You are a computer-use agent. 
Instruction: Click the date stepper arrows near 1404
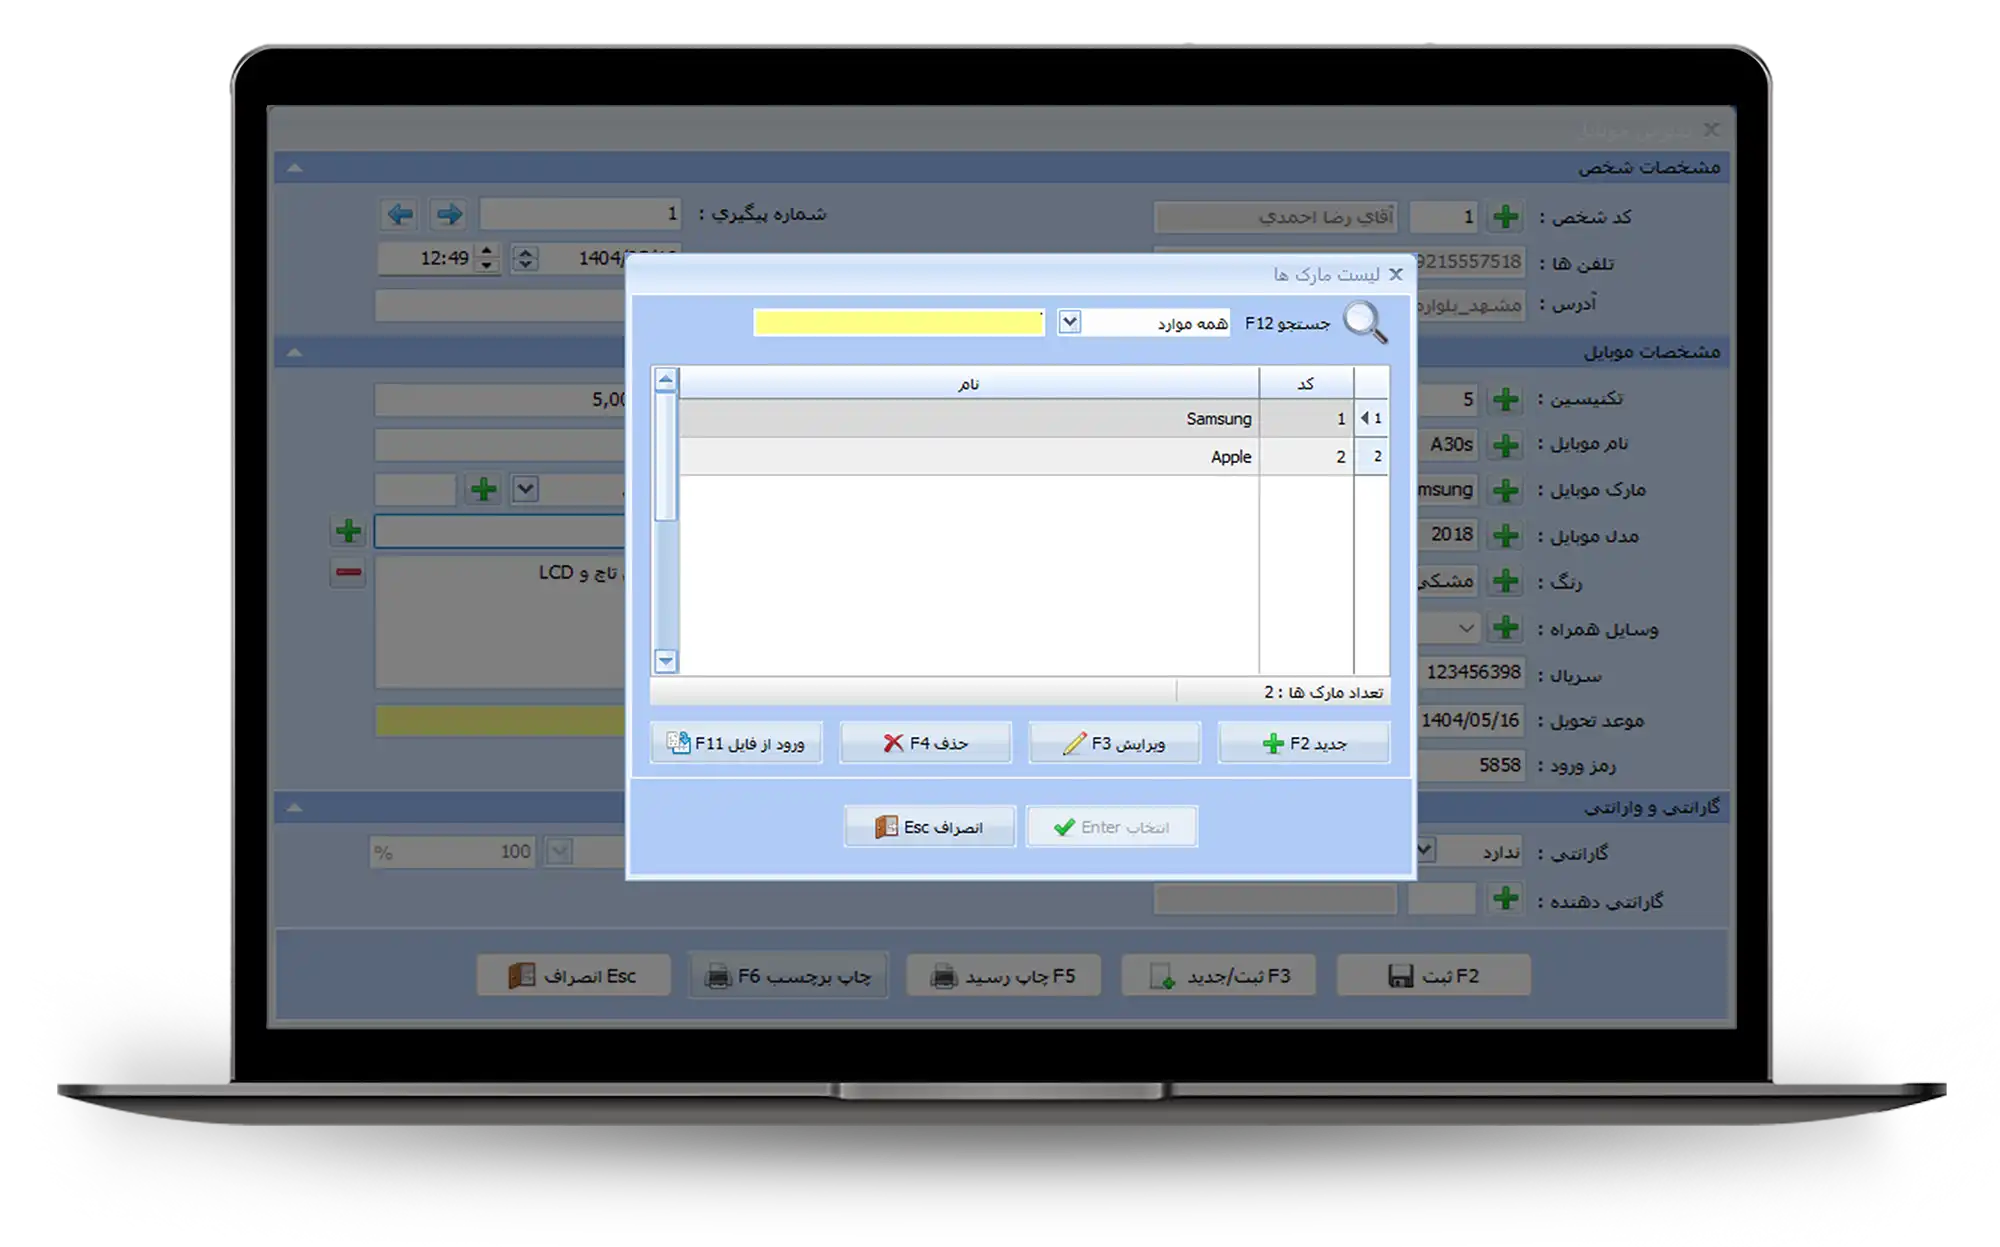525,258
